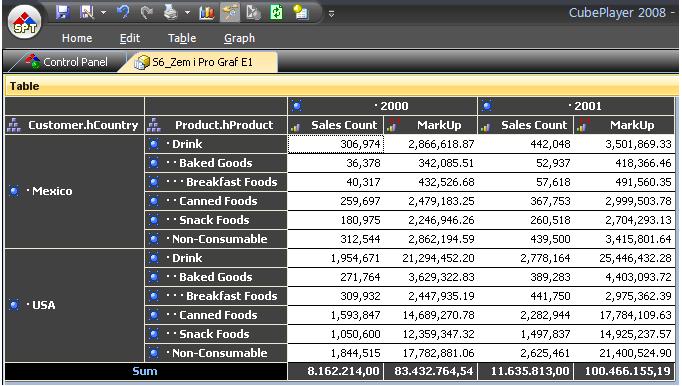Screen dimensions: 682x386
Task: Expand the quick access toolbar customize arrow
Action: point(331,14)
